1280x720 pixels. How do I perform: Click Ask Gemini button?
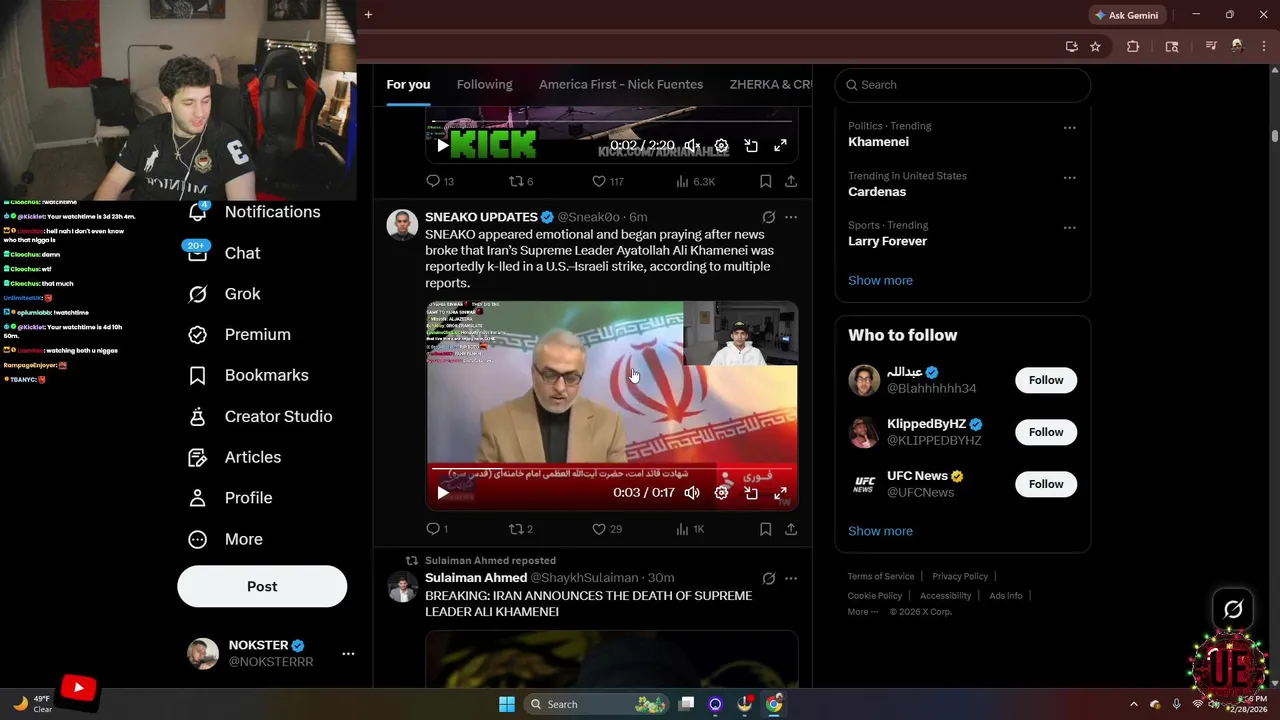point(1126,15)
